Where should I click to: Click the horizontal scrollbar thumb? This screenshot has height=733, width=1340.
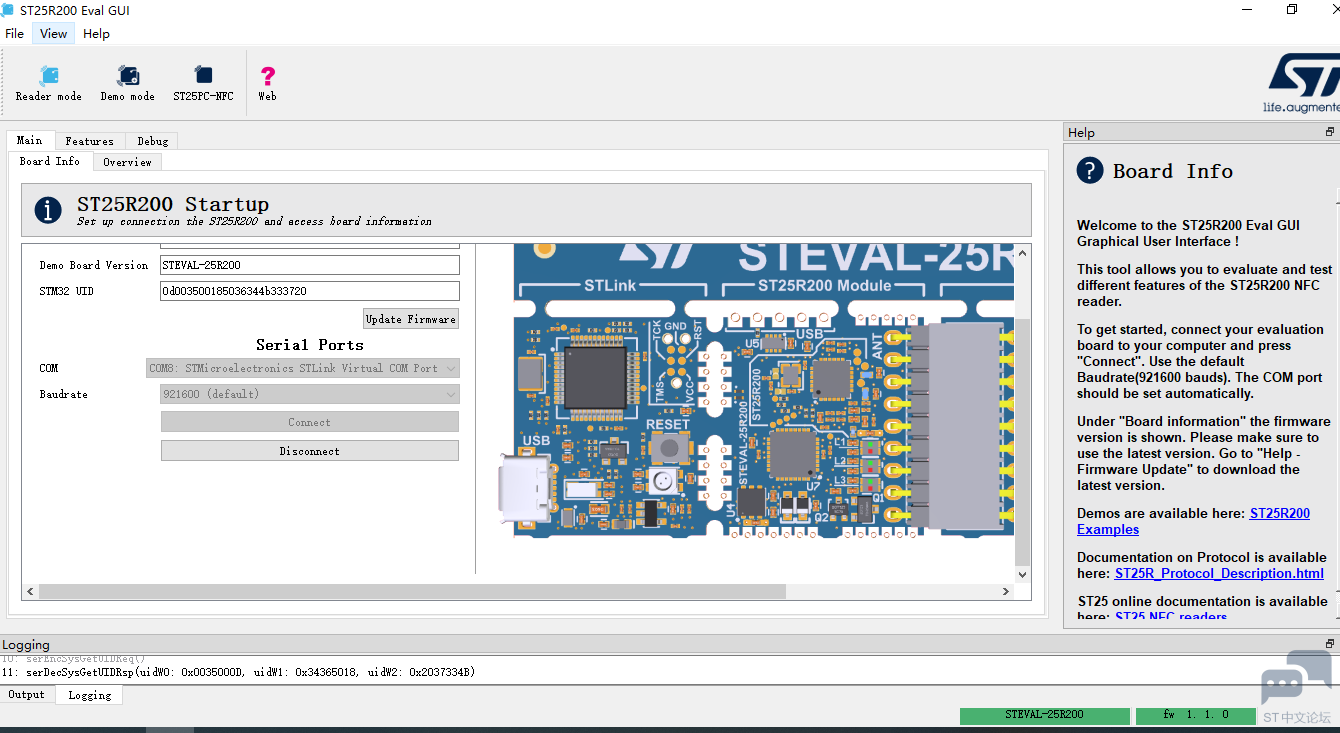412,591
